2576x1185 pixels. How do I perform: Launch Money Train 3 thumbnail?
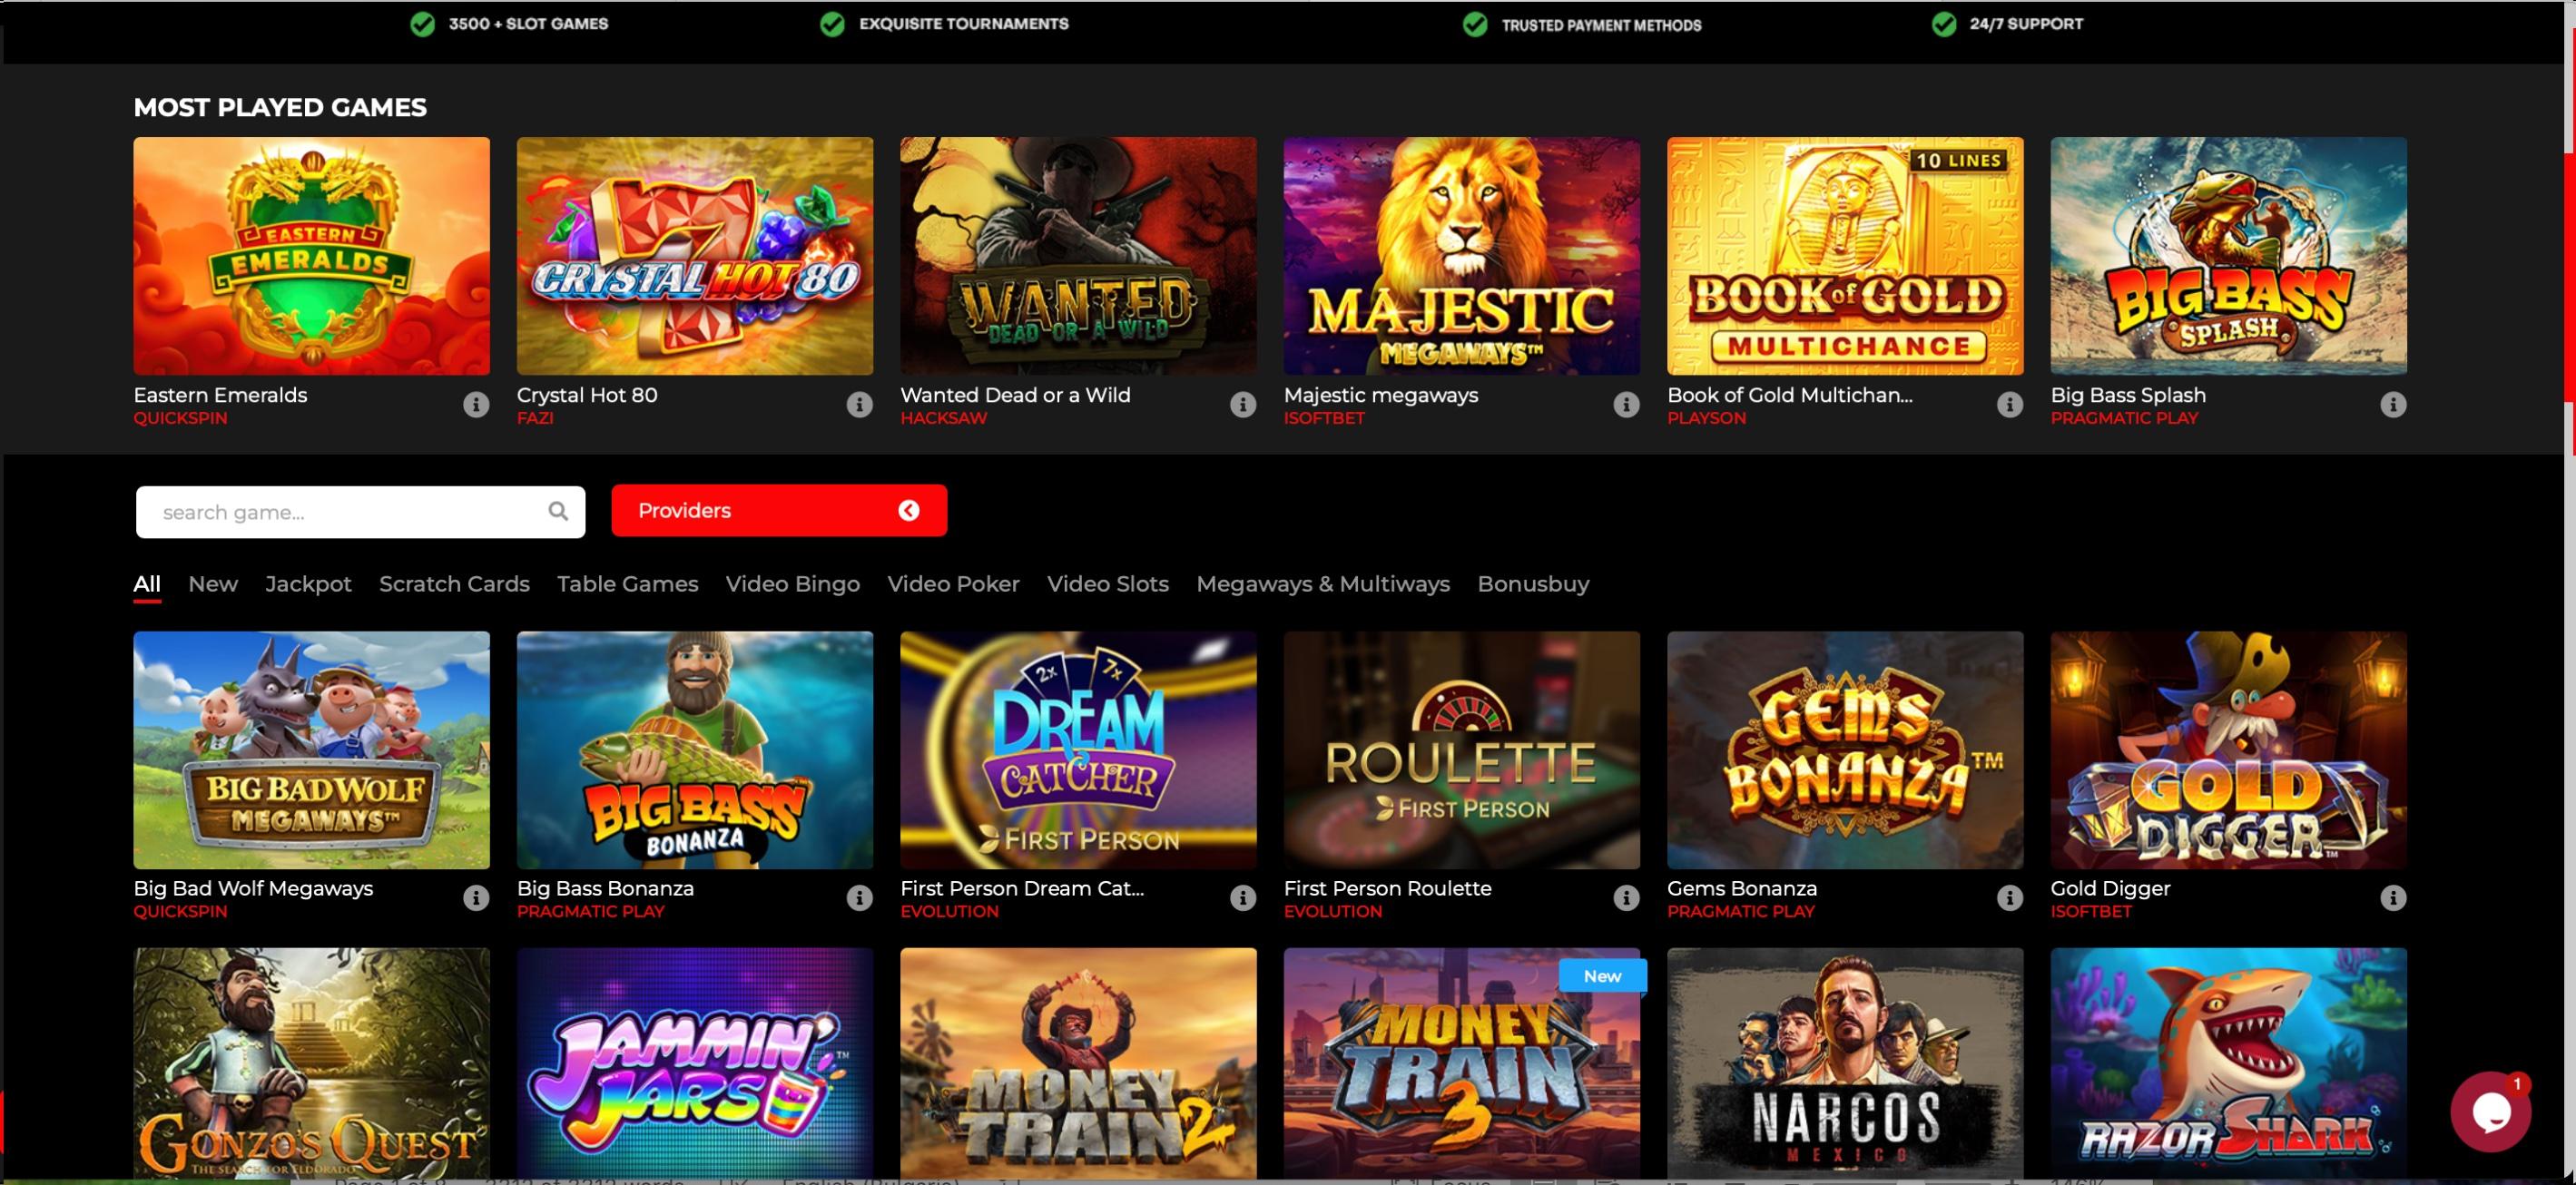click(1462, 1063)
